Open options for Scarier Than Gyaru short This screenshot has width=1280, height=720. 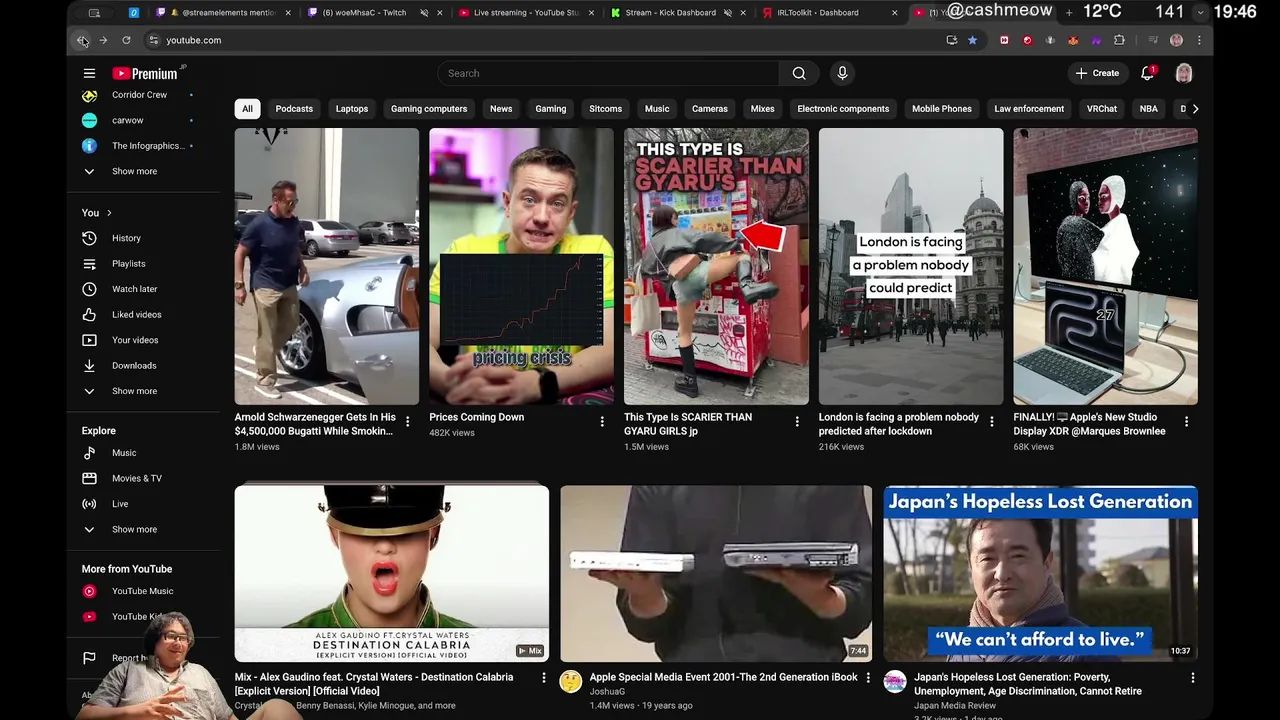click(797, 422)
